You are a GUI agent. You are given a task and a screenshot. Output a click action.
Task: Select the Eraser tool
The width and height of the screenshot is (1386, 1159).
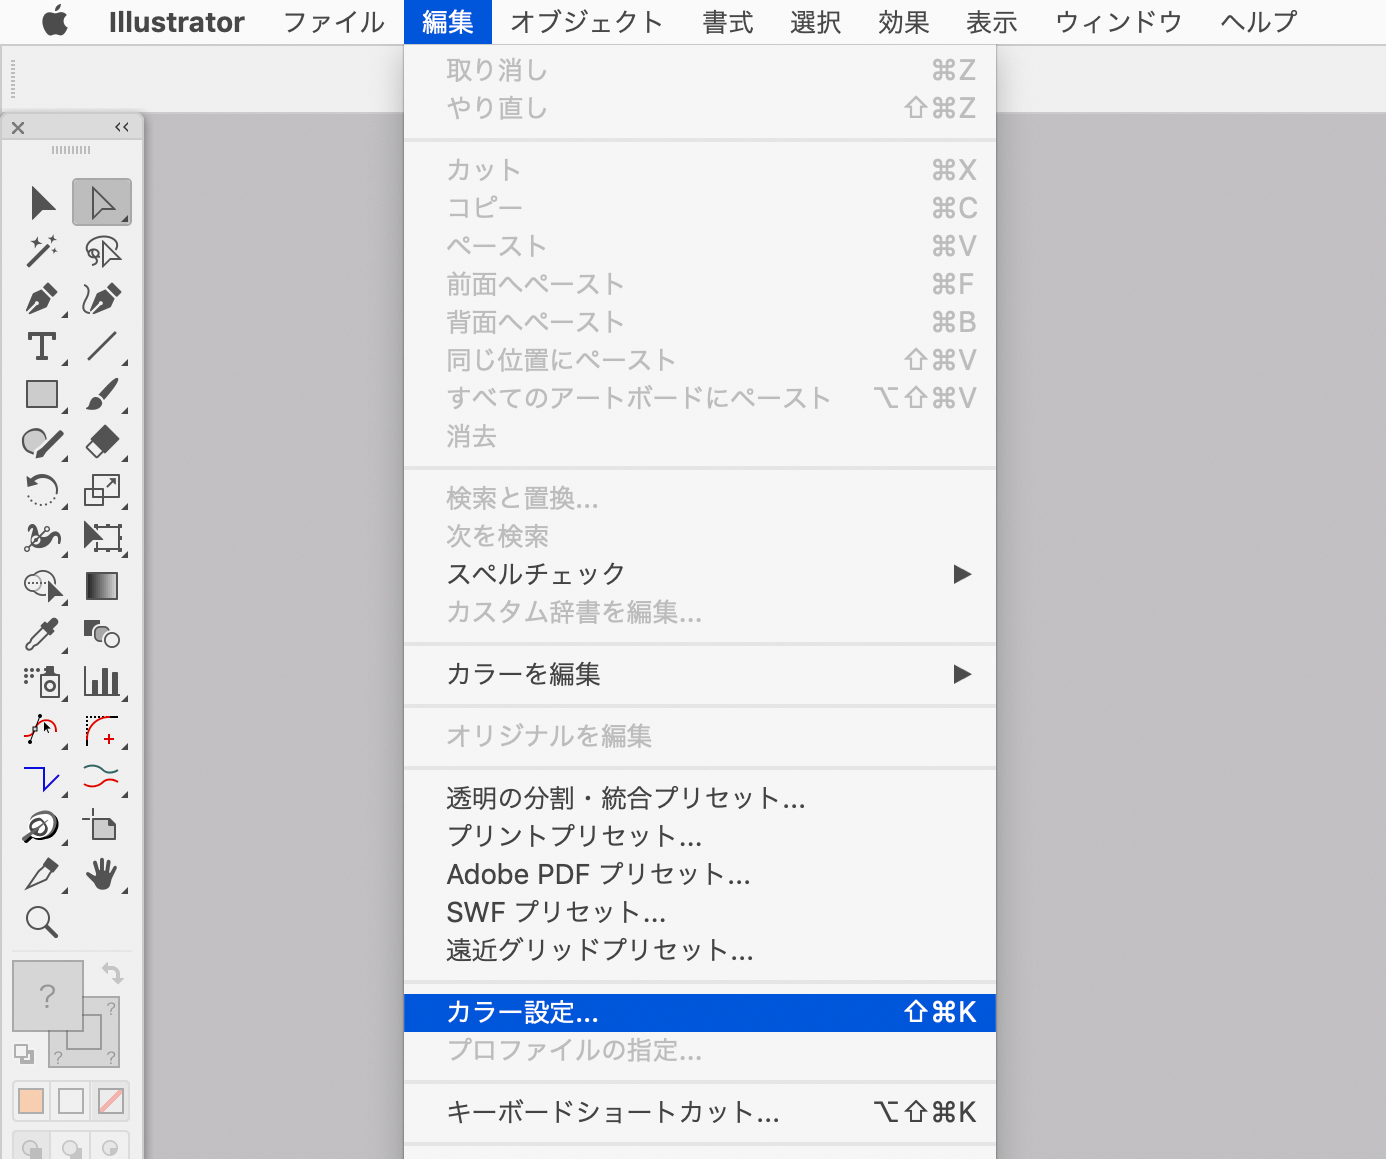coord(102,442)
